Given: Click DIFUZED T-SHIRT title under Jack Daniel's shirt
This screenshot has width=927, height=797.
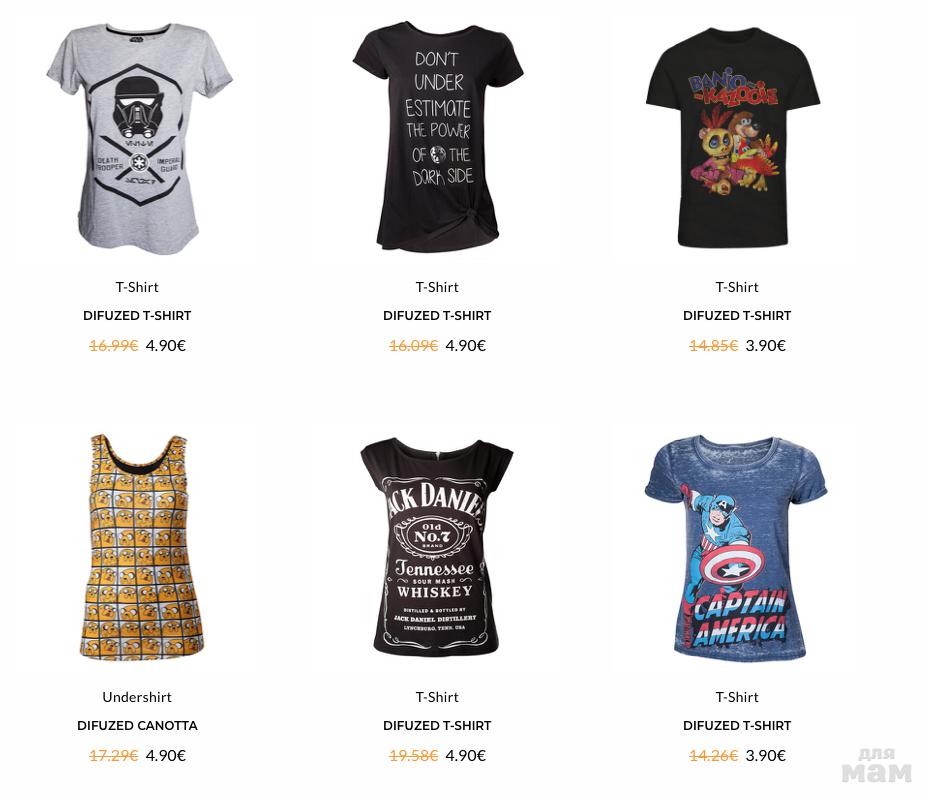Looking at the screenshot, I should click(437, 725).
